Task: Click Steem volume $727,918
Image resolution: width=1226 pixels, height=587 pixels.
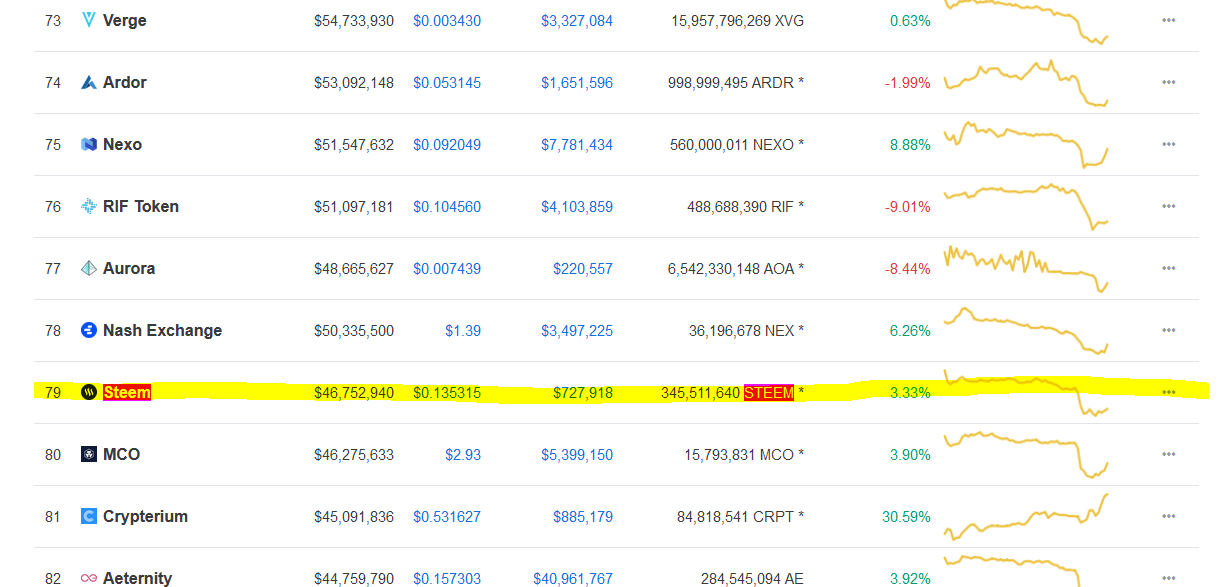Action: 583,392
